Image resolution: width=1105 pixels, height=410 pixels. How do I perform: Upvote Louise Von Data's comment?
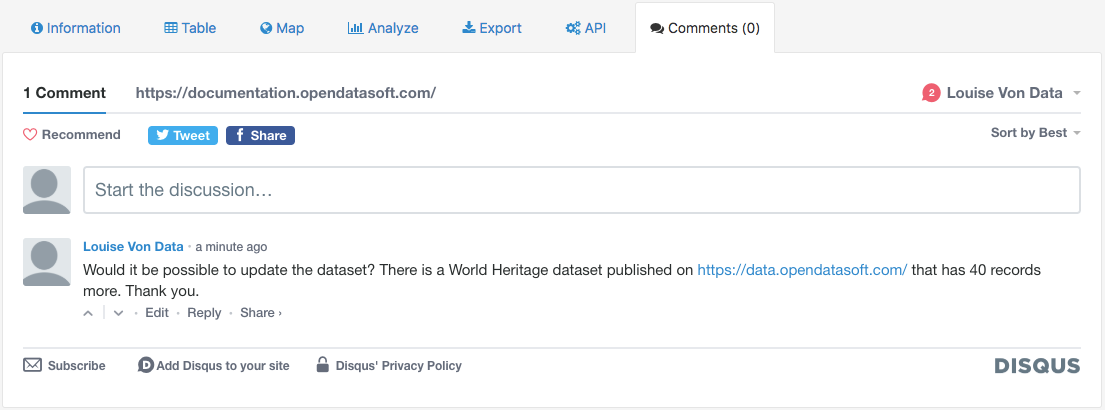[x=88, y=313]
